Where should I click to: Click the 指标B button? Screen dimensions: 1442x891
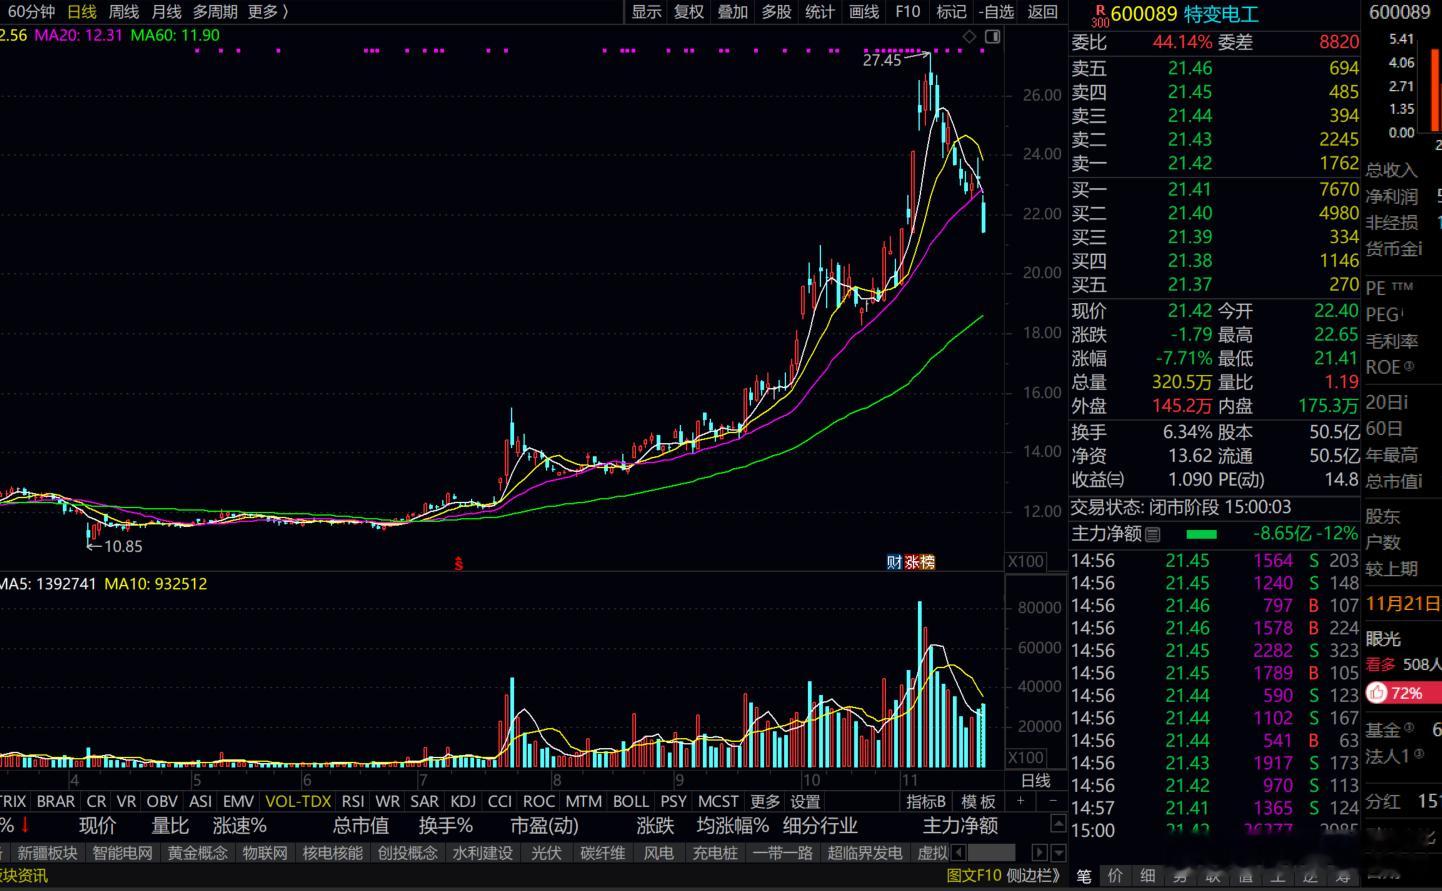coord(926,801)
